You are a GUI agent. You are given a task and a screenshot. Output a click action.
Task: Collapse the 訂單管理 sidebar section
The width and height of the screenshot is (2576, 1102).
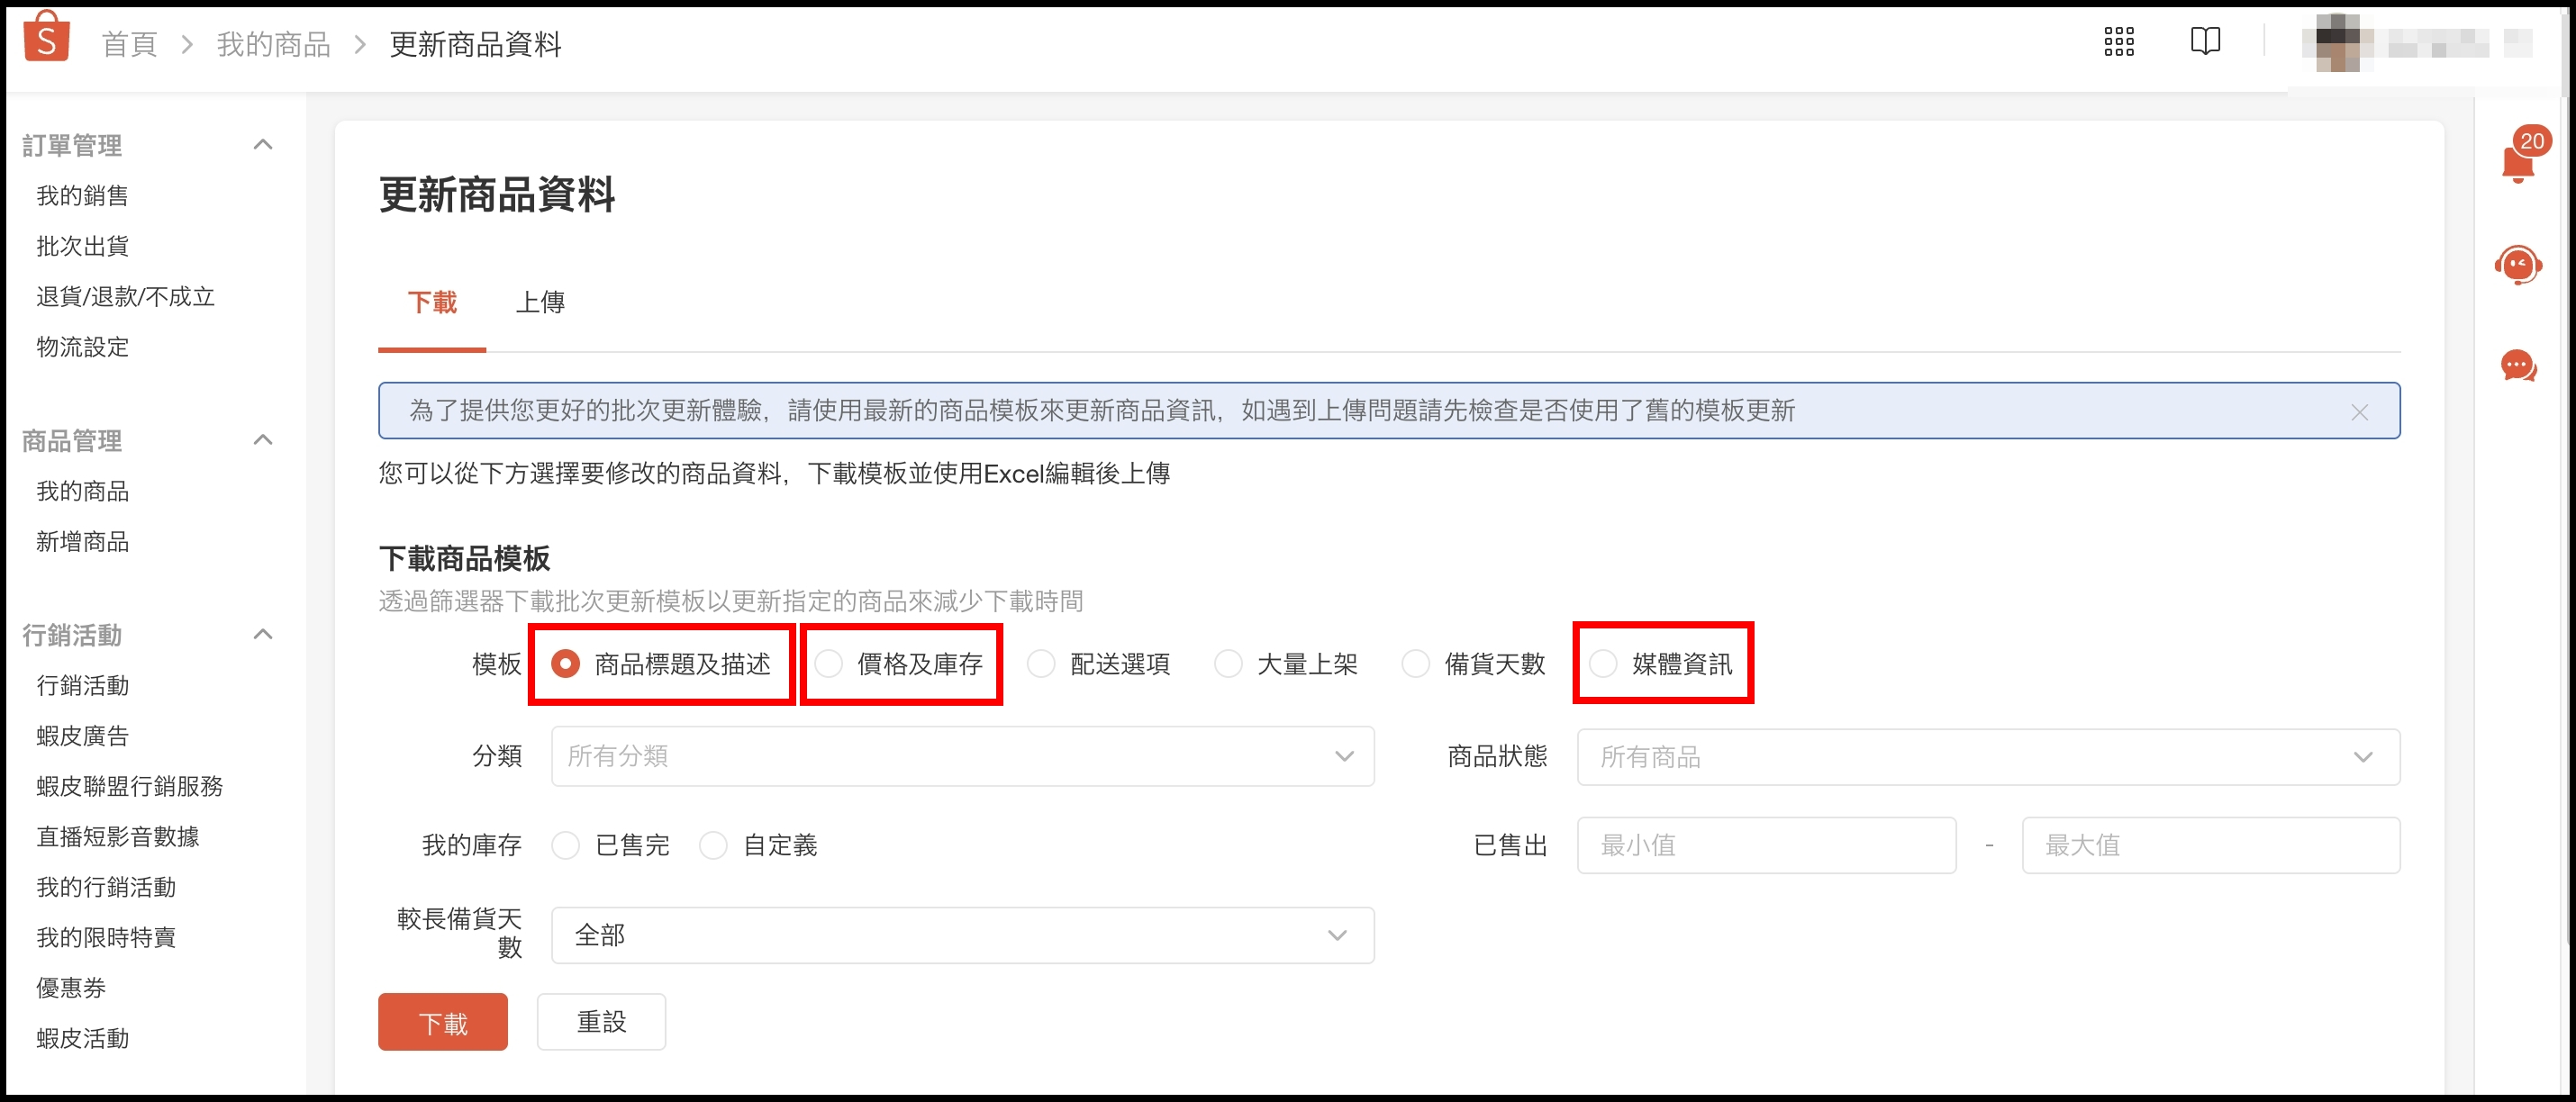click(263, 145)
